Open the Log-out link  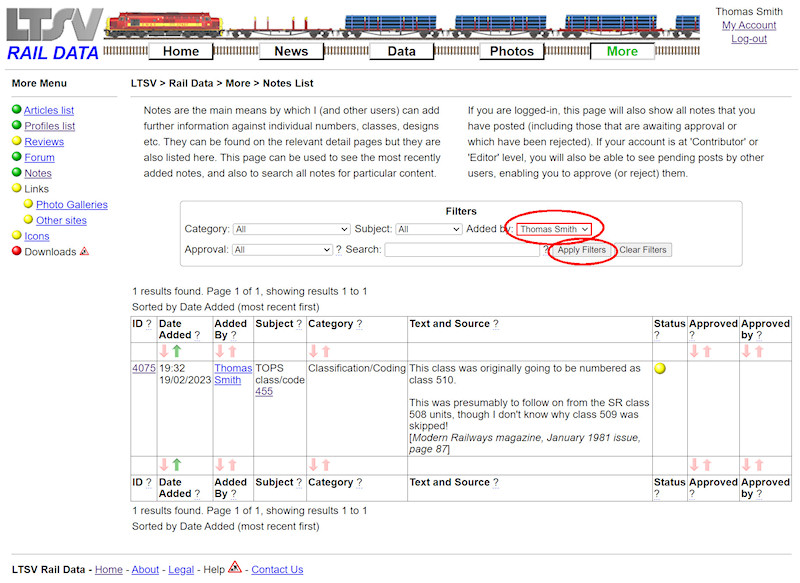click(x=748, y=39)
